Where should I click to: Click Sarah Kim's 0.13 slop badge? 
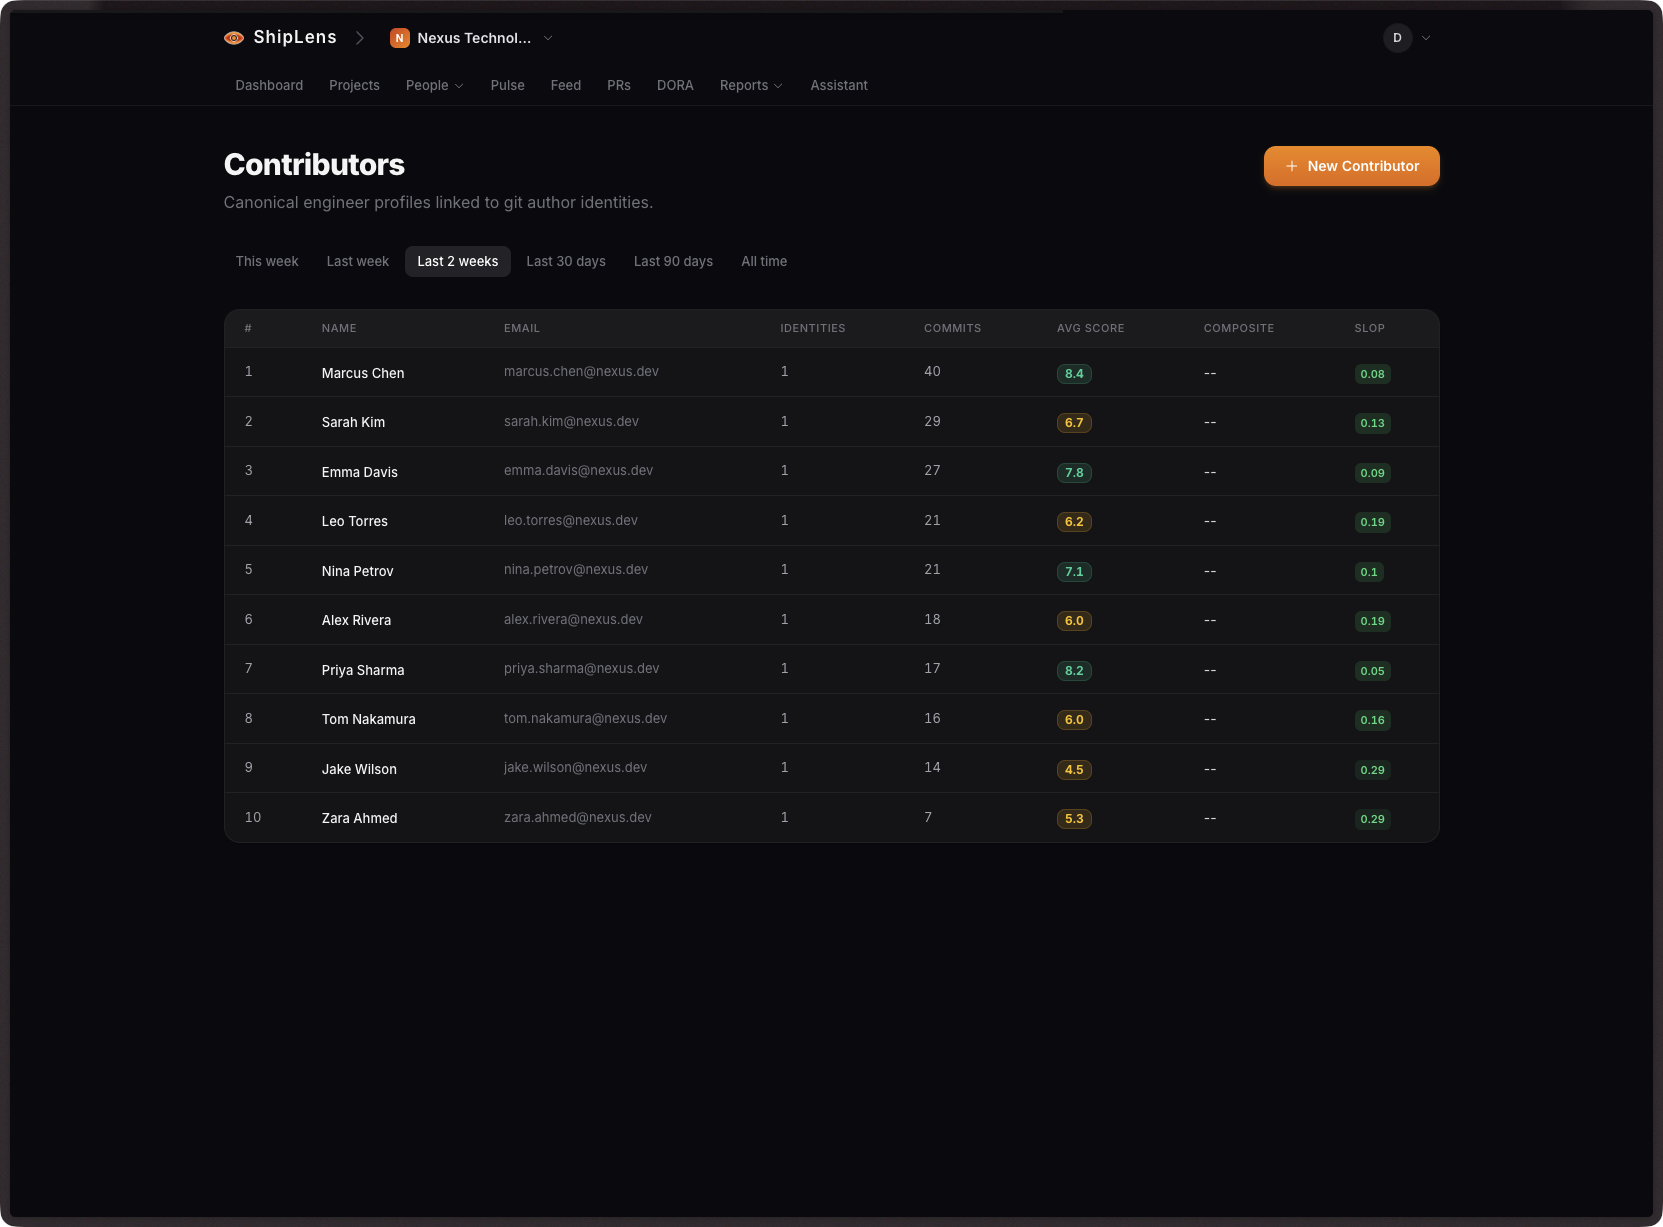(x=1372, y=423)
